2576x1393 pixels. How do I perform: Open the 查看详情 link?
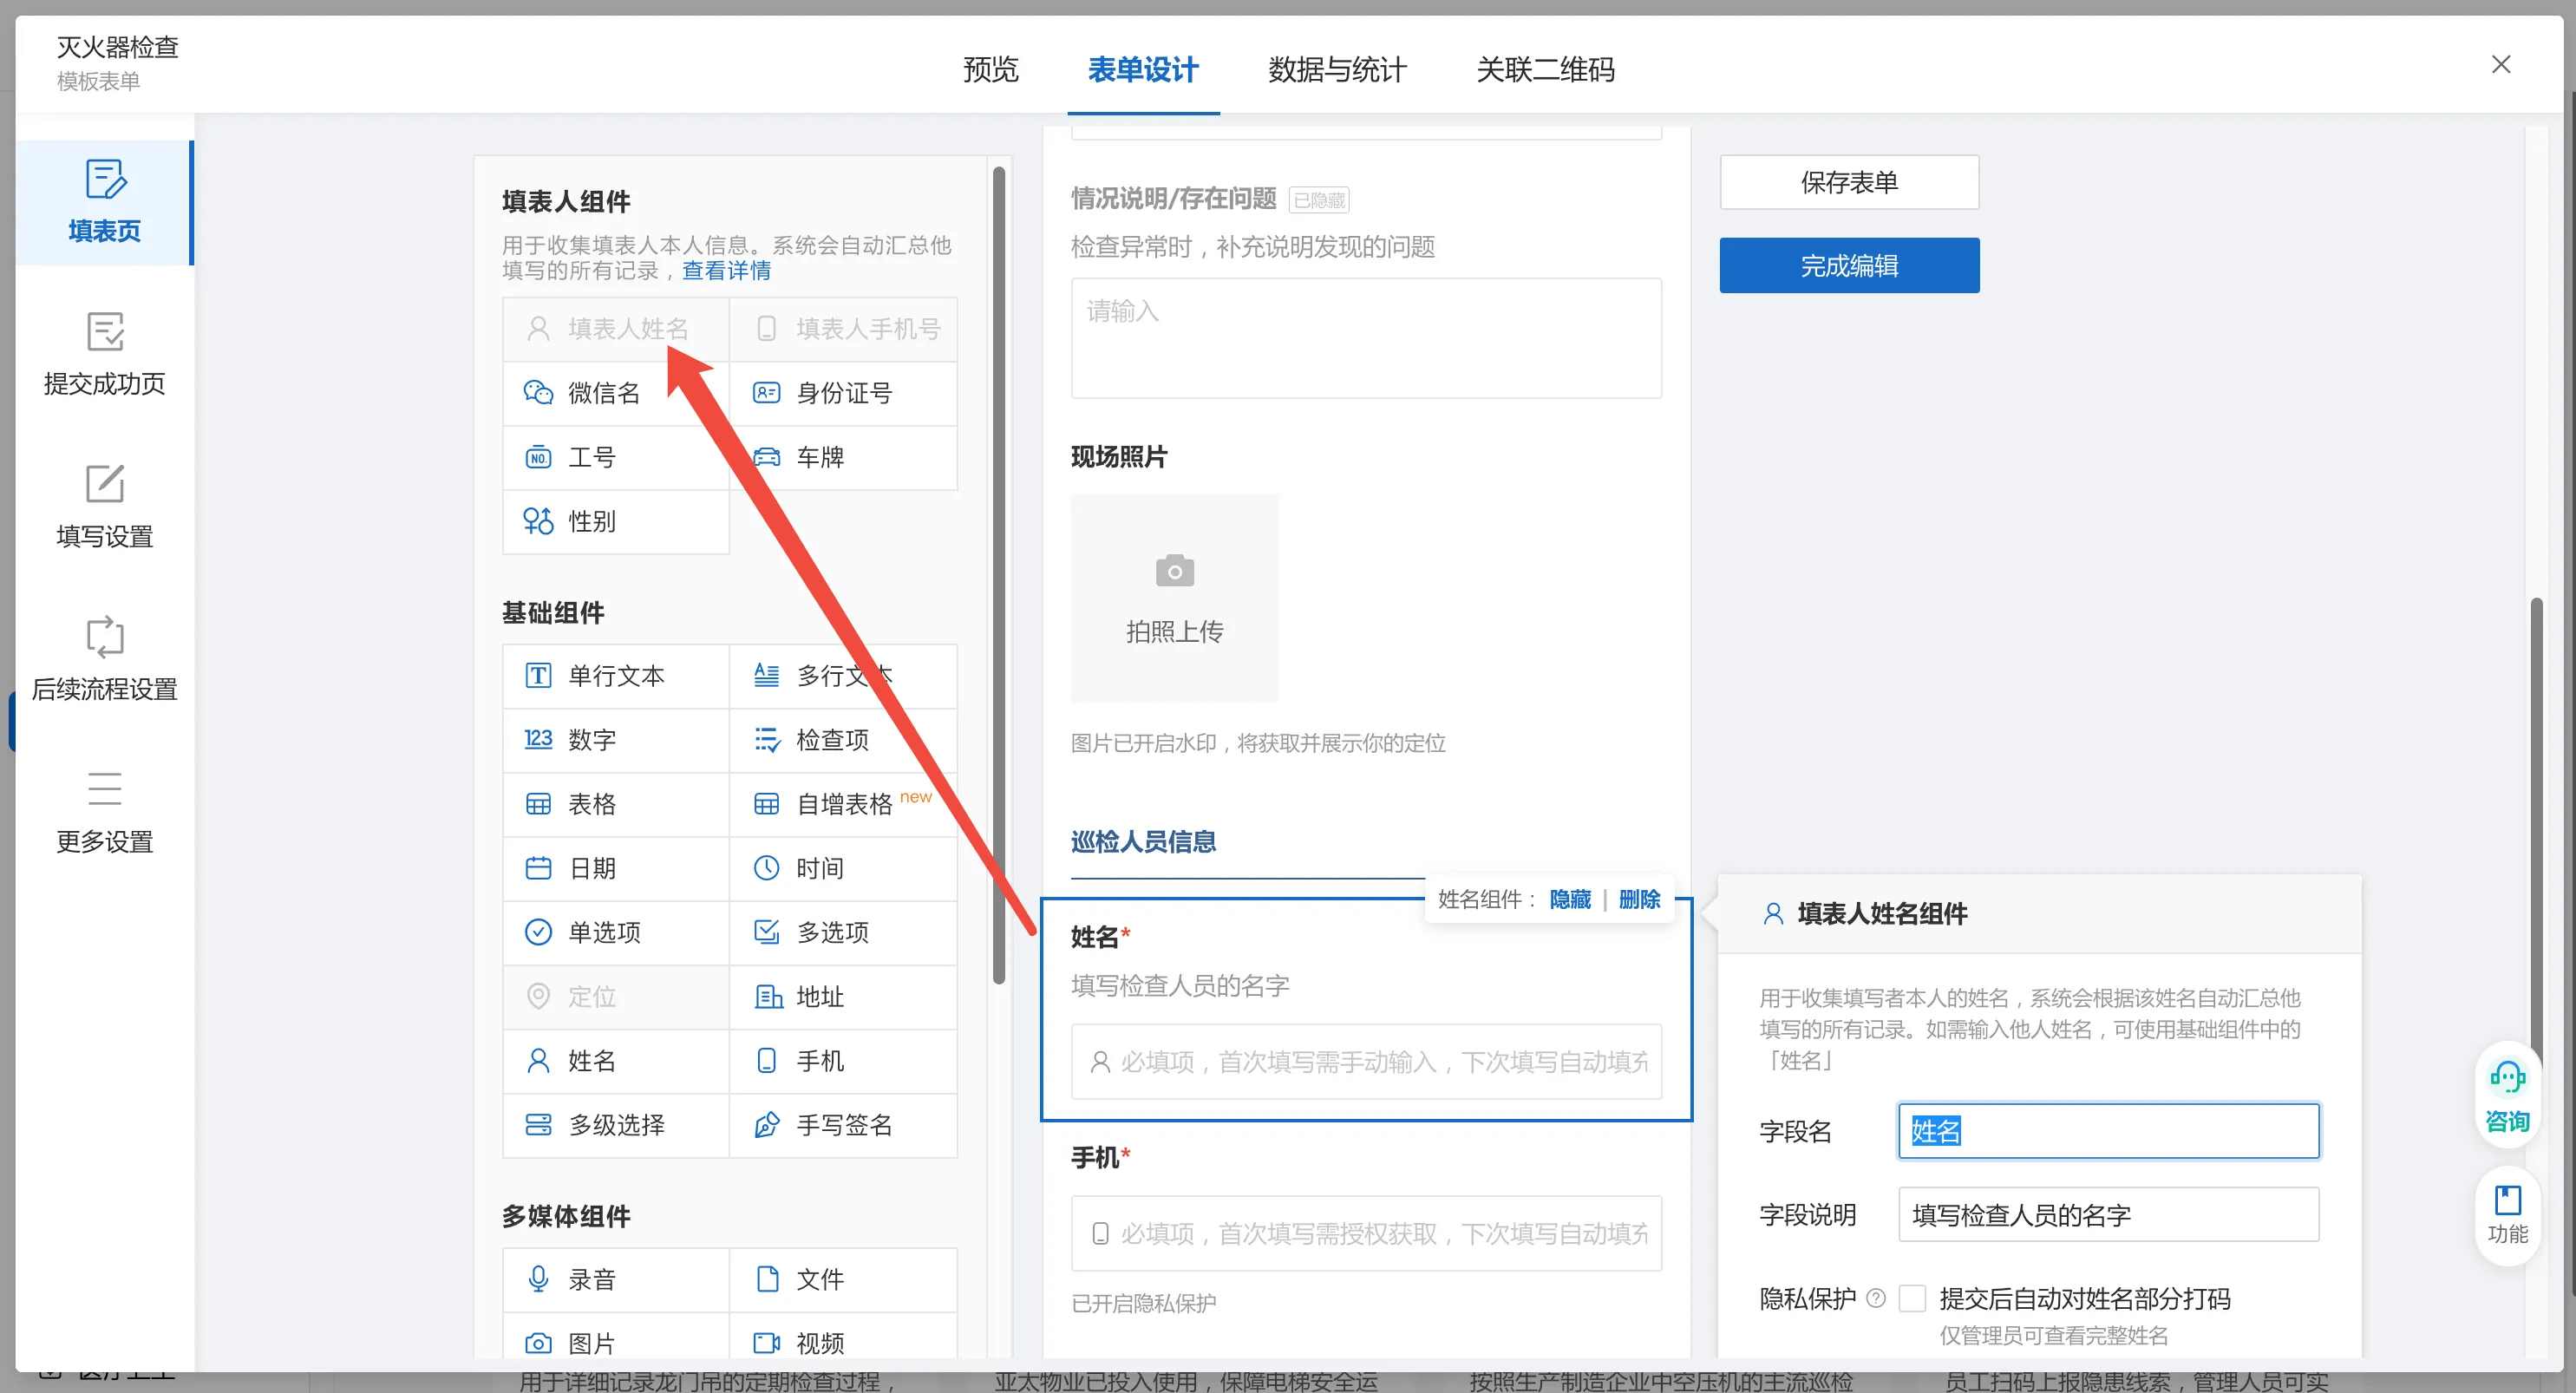pos(726,270)
